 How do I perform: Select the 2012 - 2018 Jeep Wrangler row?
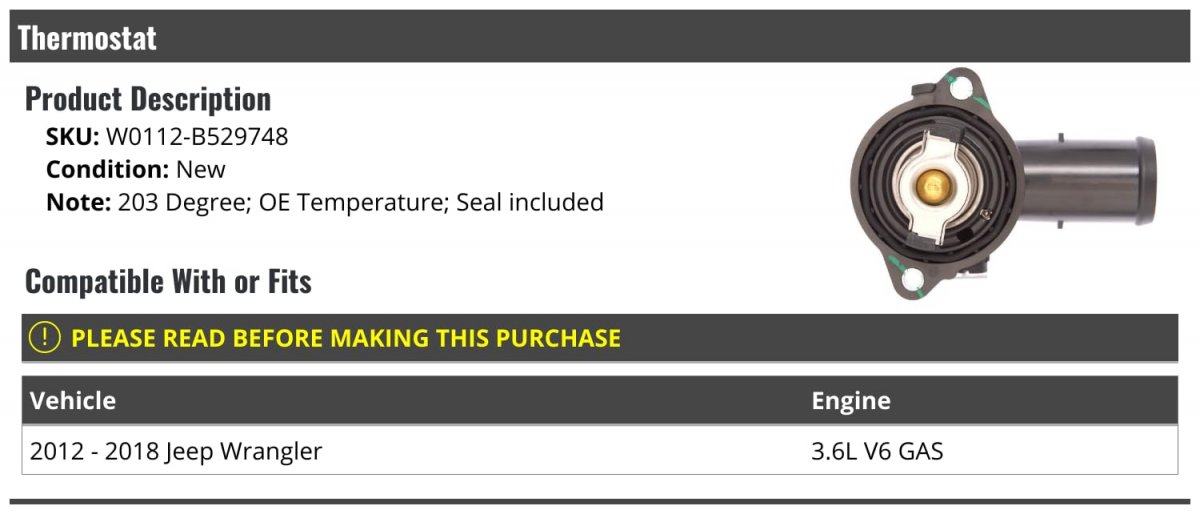(600, 451)
